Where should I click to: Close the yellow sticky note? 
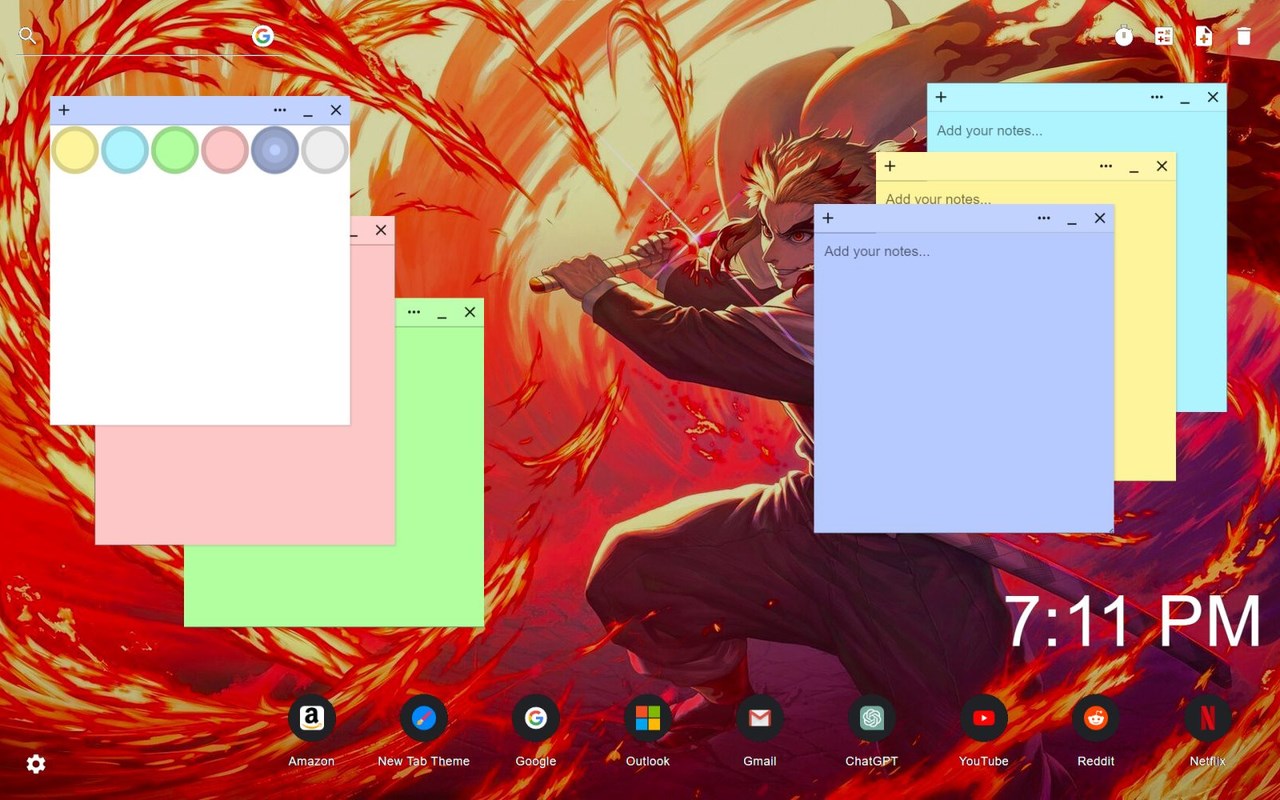coord(1162,166)
